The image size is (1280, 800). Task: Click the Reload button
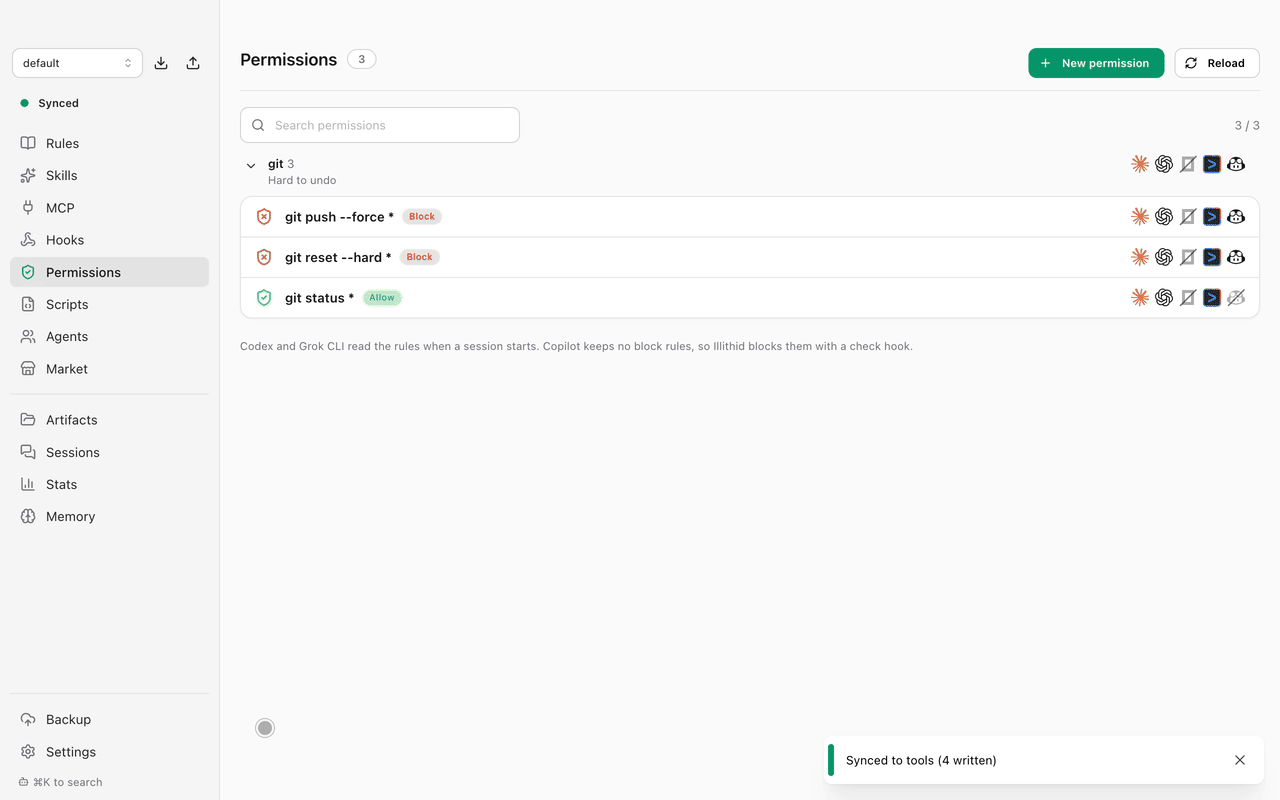(1217, 63)
